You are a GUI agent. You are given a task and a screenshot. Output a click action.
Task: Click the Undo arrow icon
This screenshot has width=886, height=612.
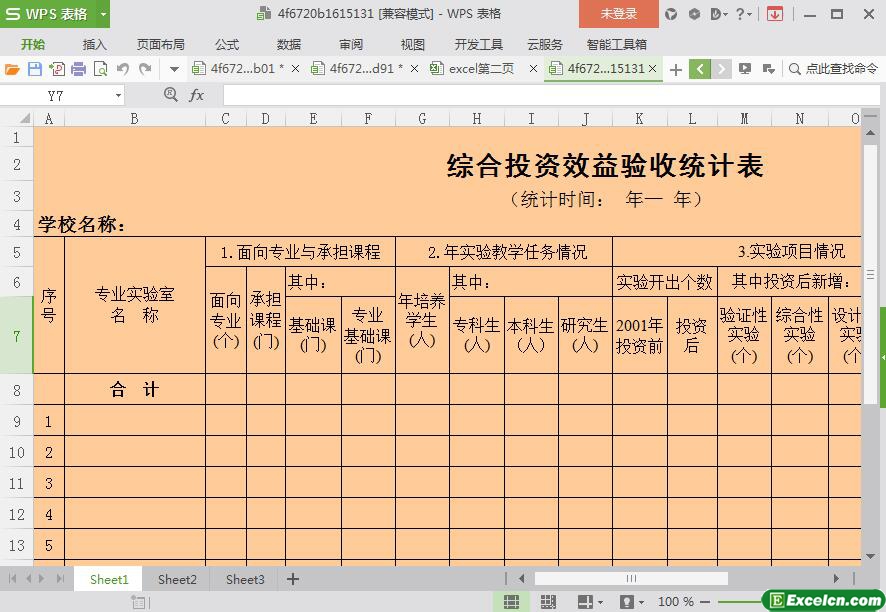coord(123,69)
